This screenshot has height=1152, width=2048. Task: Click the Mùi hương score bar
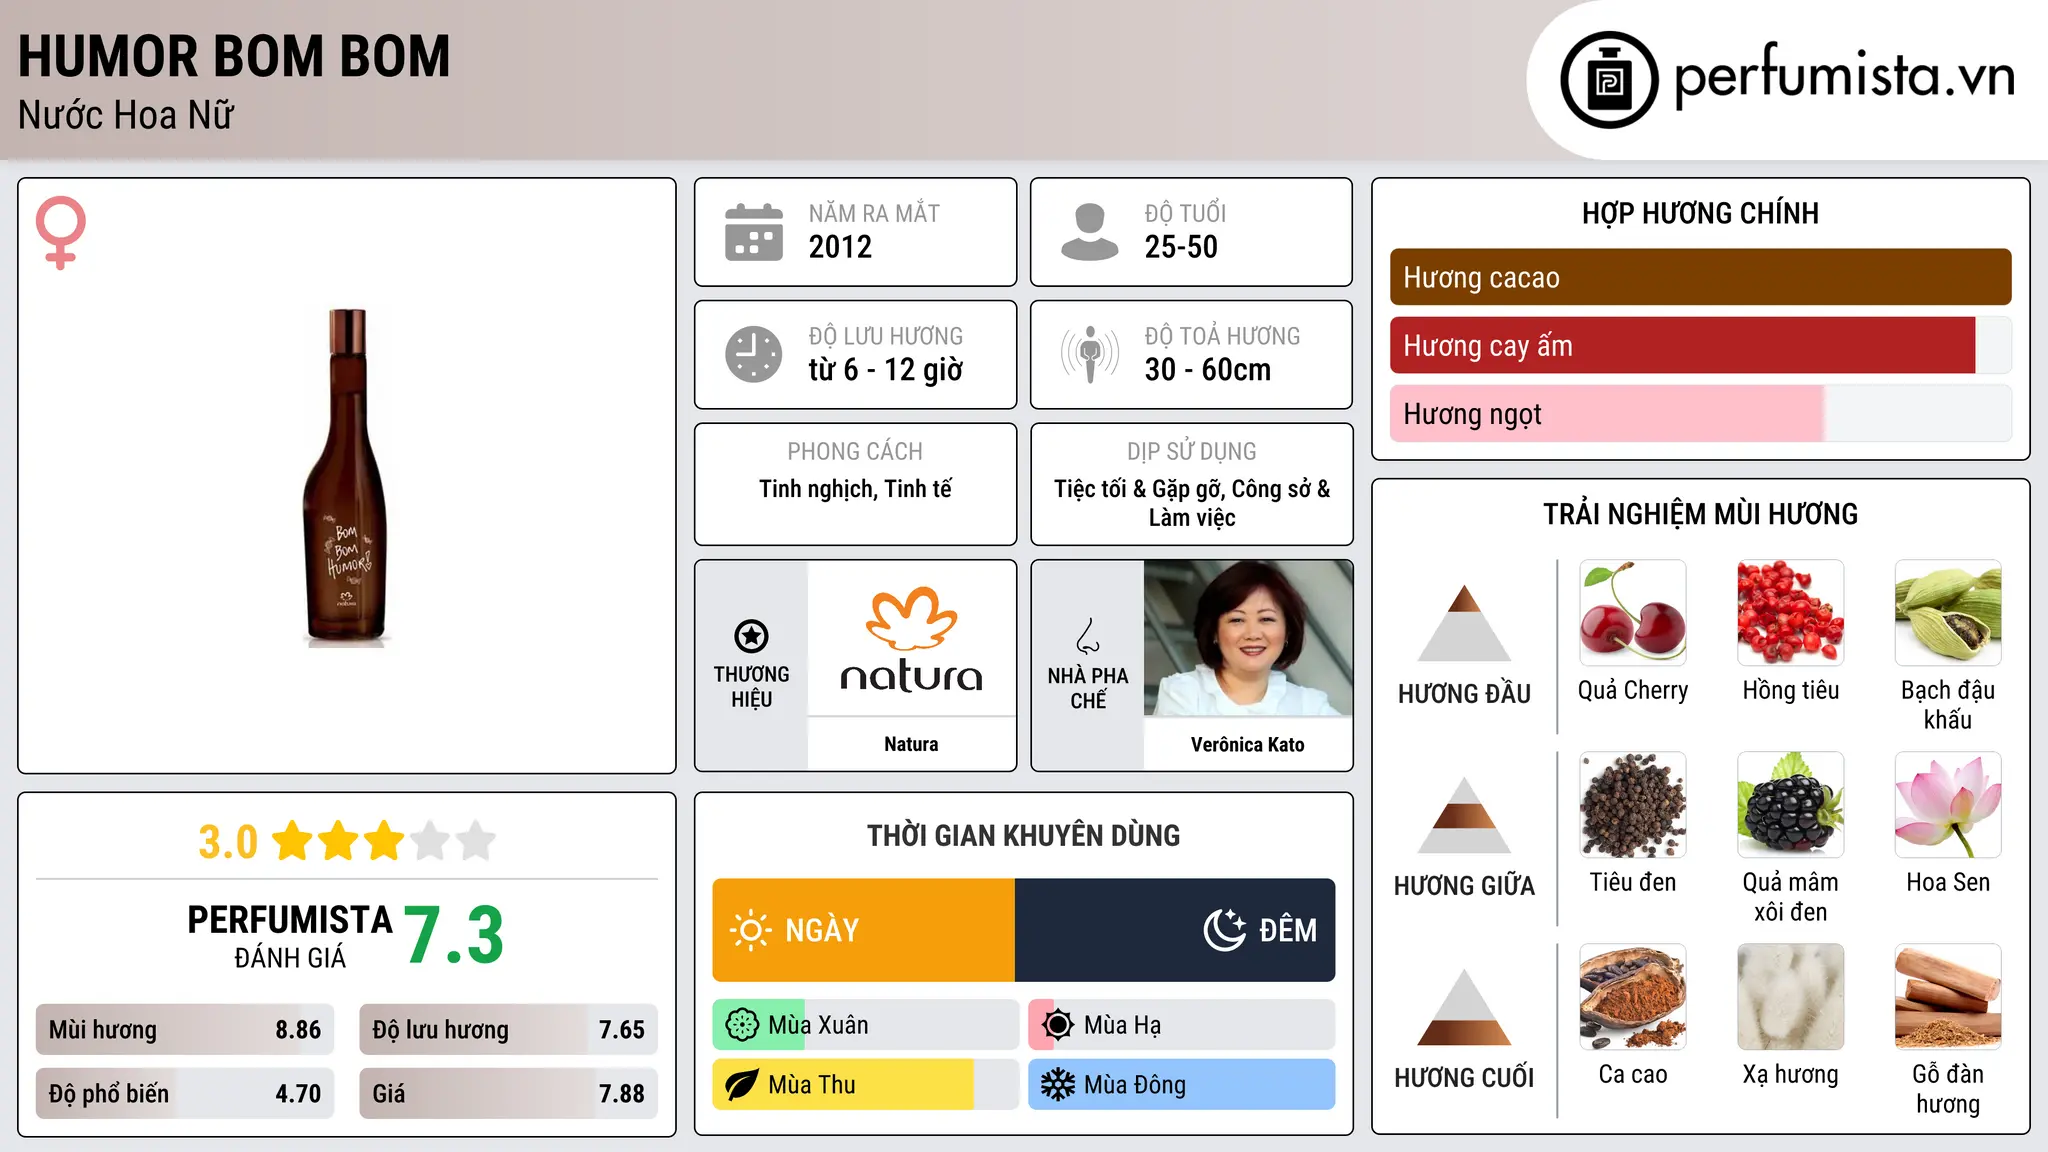185,1030
